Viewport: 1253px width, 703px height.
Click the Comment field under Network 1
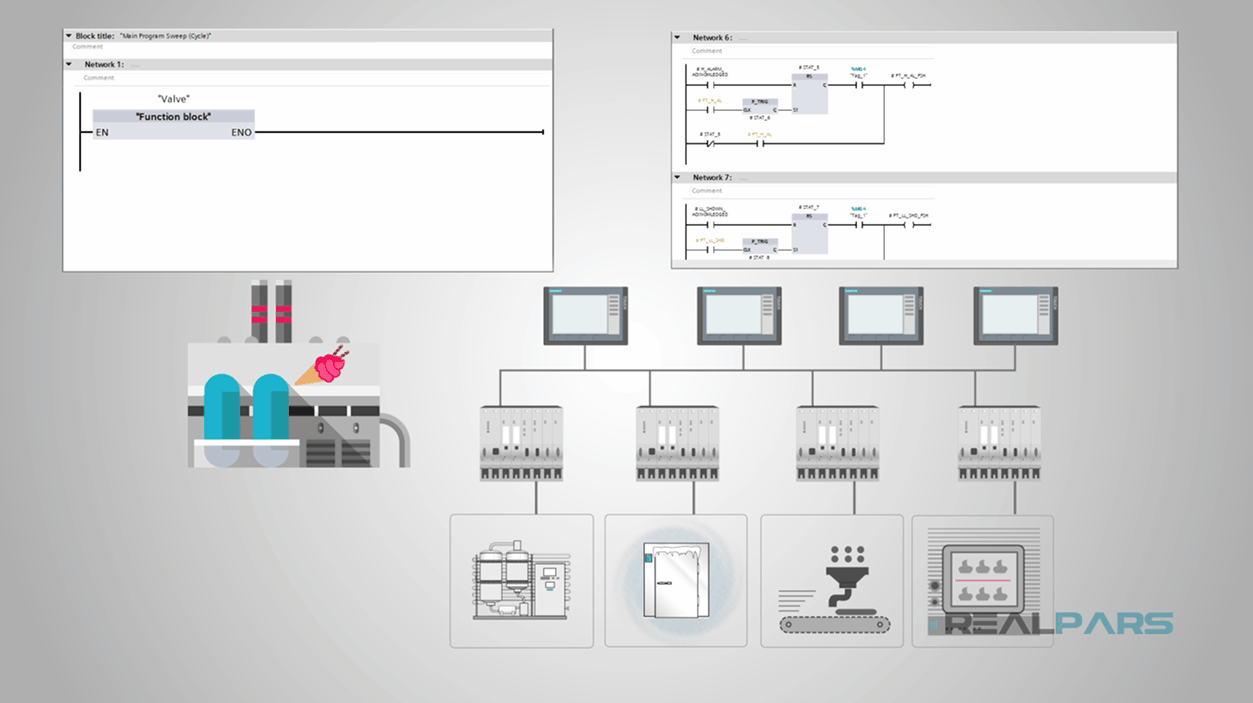pyautogui.click(x=98, y=77)
